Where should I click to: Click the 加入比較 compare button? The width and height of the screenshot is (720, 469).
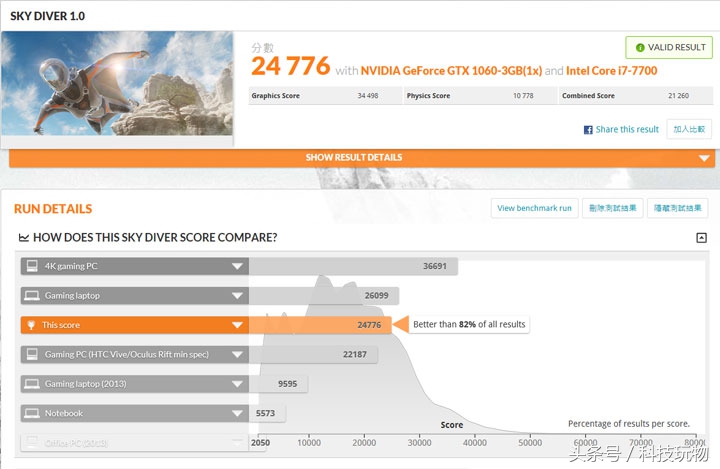(689, 130)
